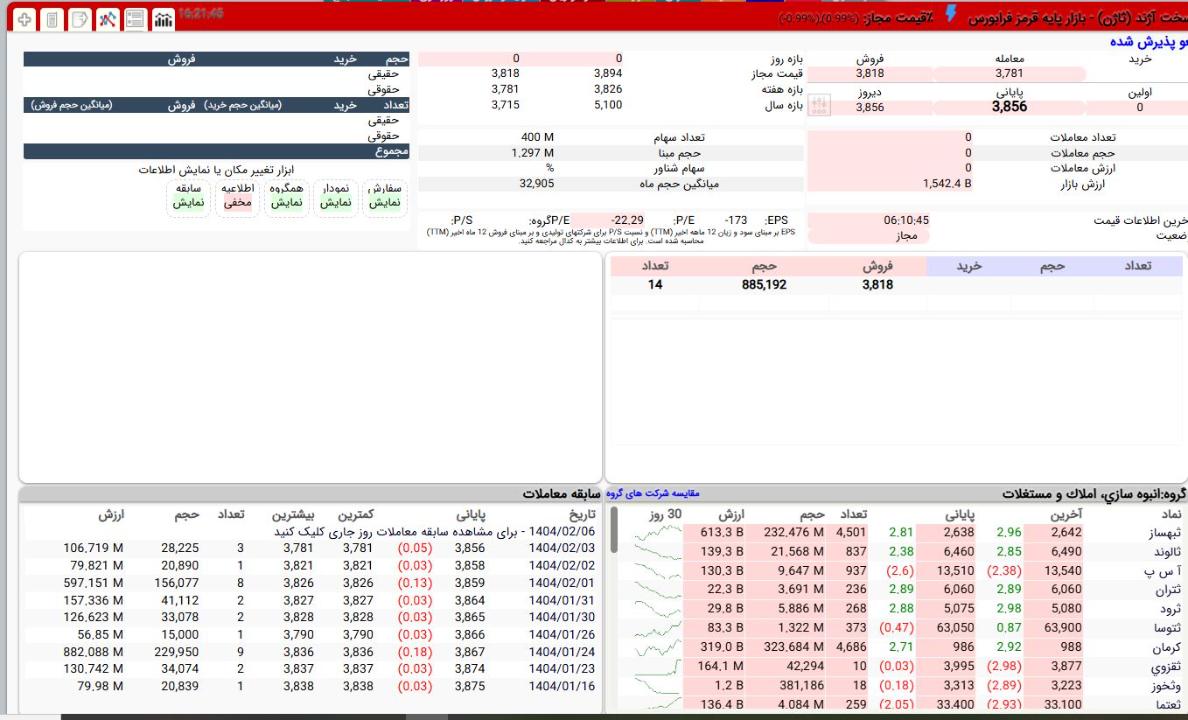Click the note page icon in the toolbar

click(79, 20)
